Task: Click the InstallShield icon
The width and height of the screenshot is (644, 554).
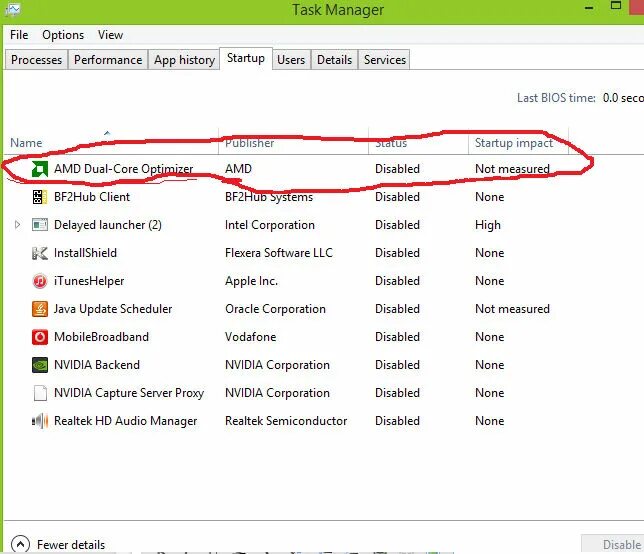Action: point(40,253)
